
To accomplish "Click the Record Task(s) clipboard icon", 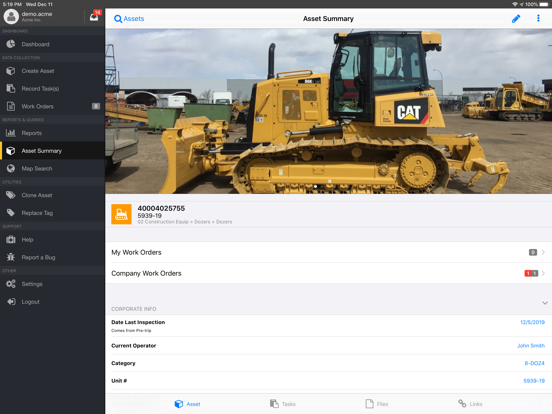I will (x=11, y=89).
